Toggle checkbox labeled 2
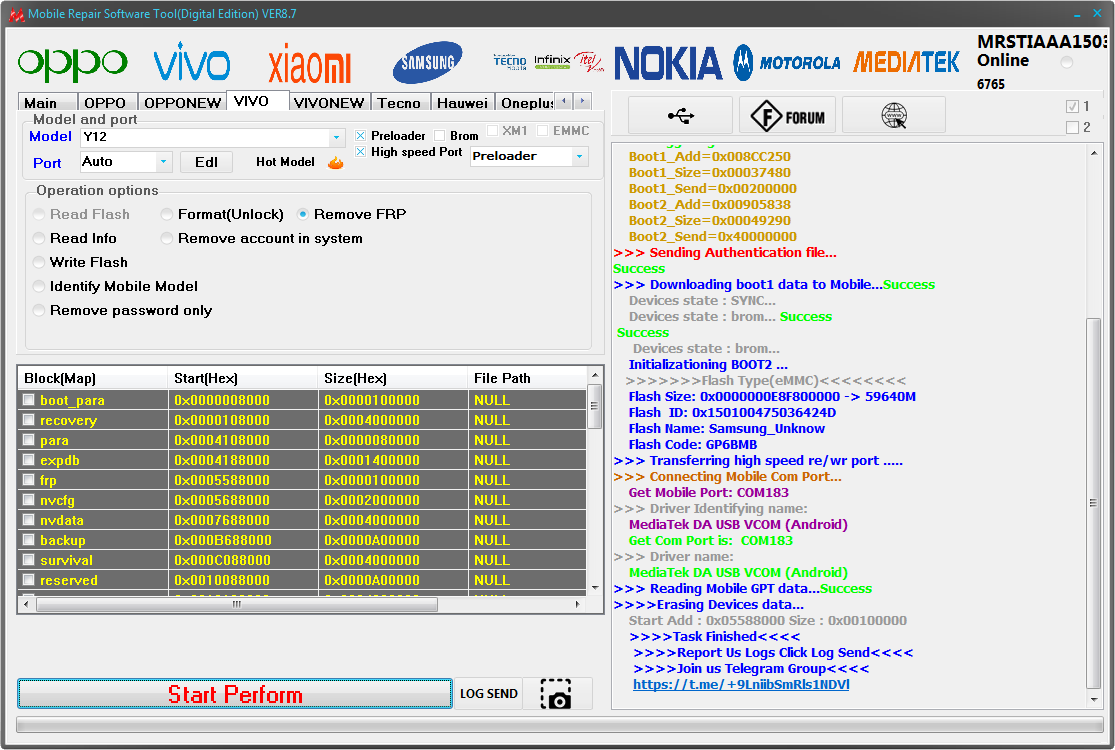This screenshot has width=1115, height=750. point(1073,127)
